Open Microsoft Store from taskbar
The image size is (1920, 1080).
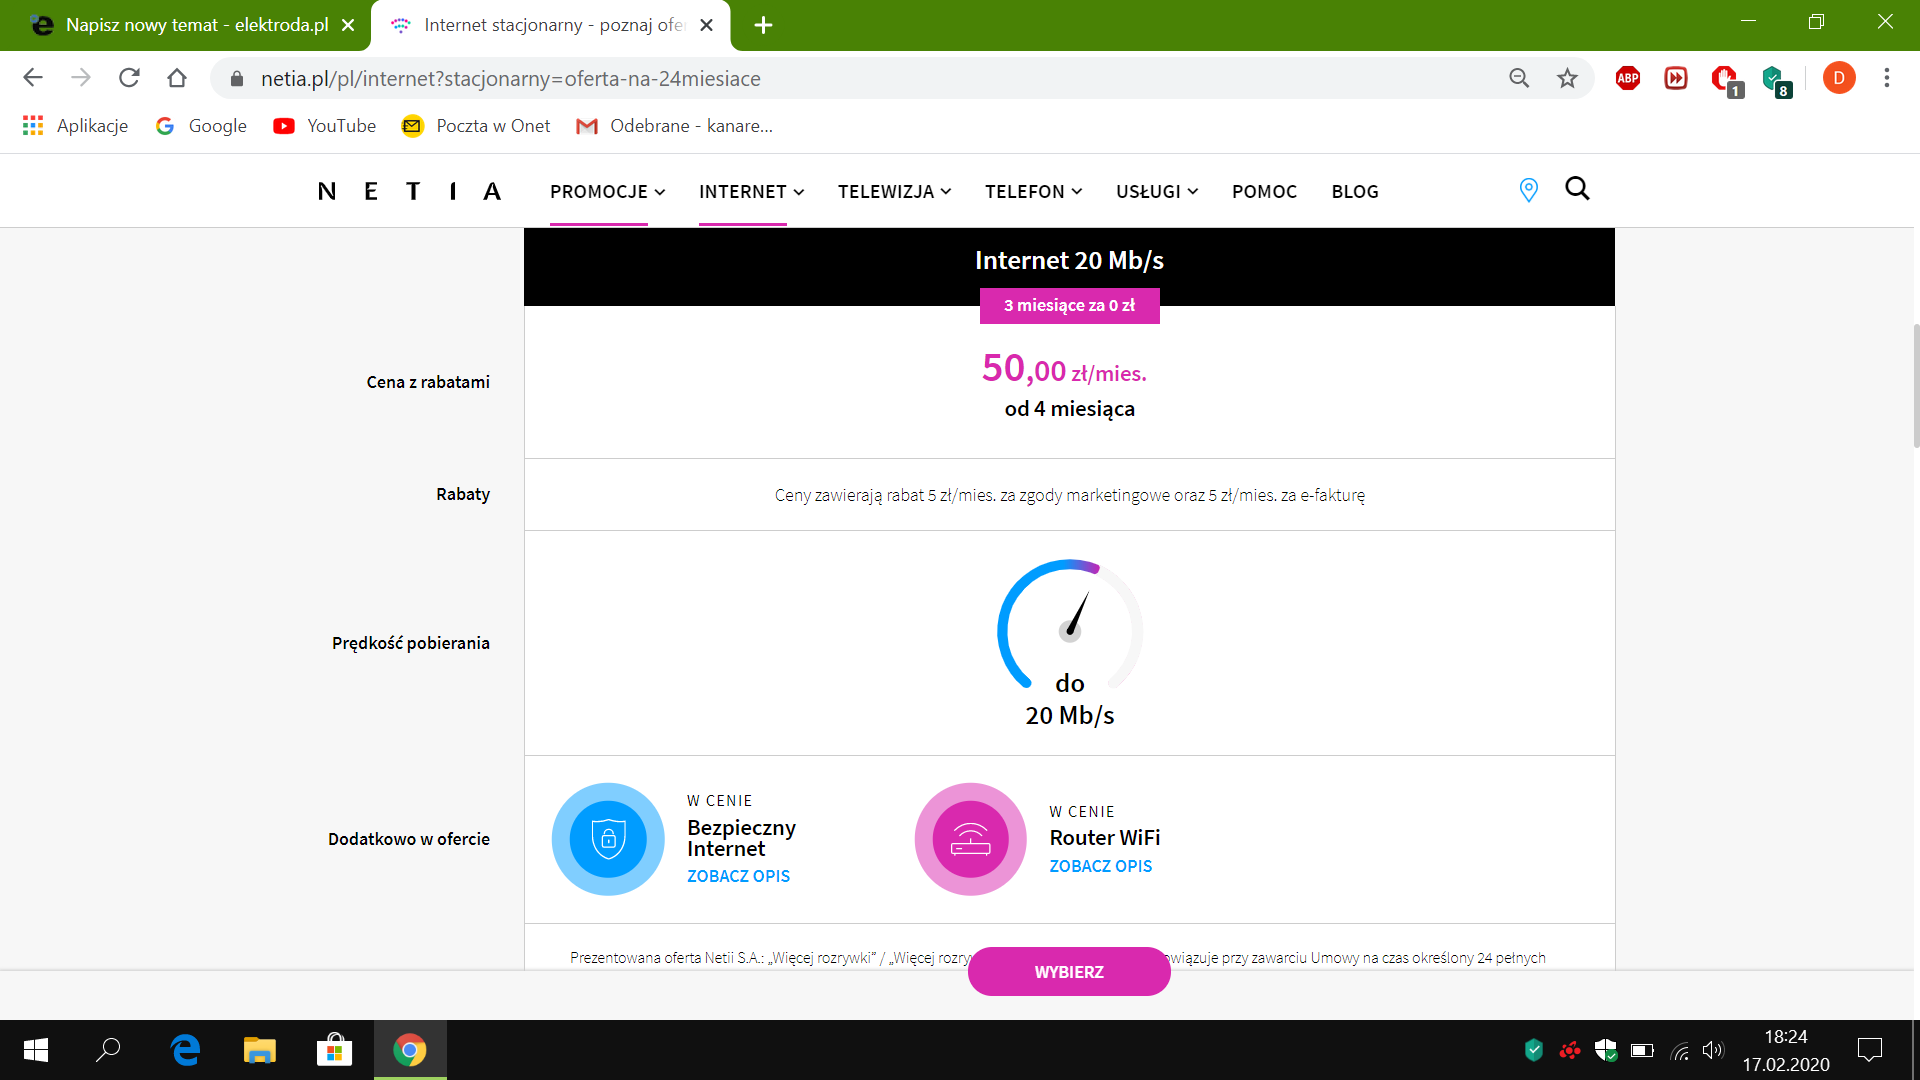coord(334,1050)
